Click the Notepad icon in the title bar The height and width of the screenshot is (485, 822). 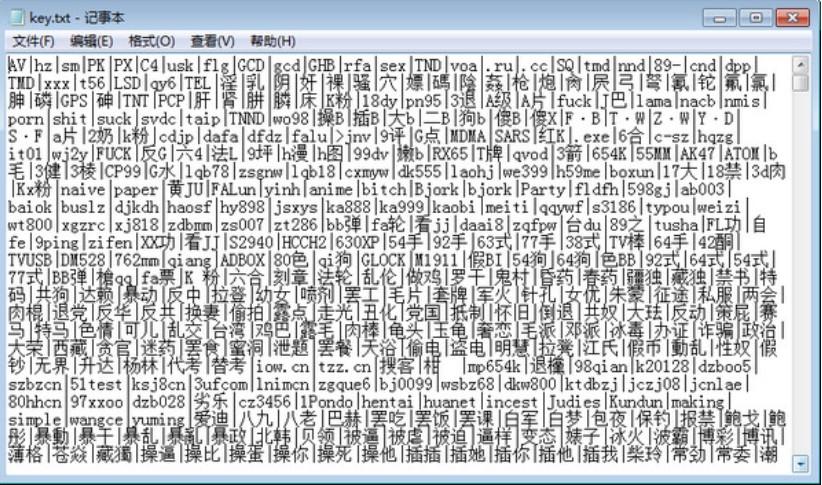17,17
